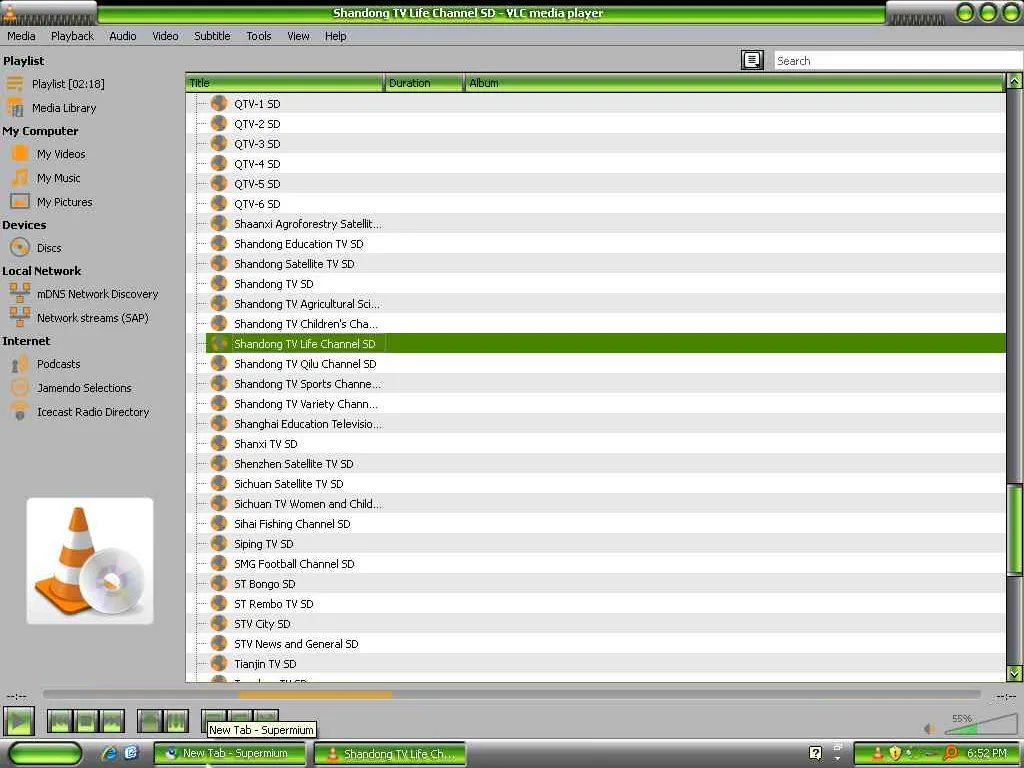The height and width of the screenshot is (768, 1024).
Task: Click the scroll-up arrow of playlist scrollbar
Action: pyautogui.click(x=1014, y=81)
